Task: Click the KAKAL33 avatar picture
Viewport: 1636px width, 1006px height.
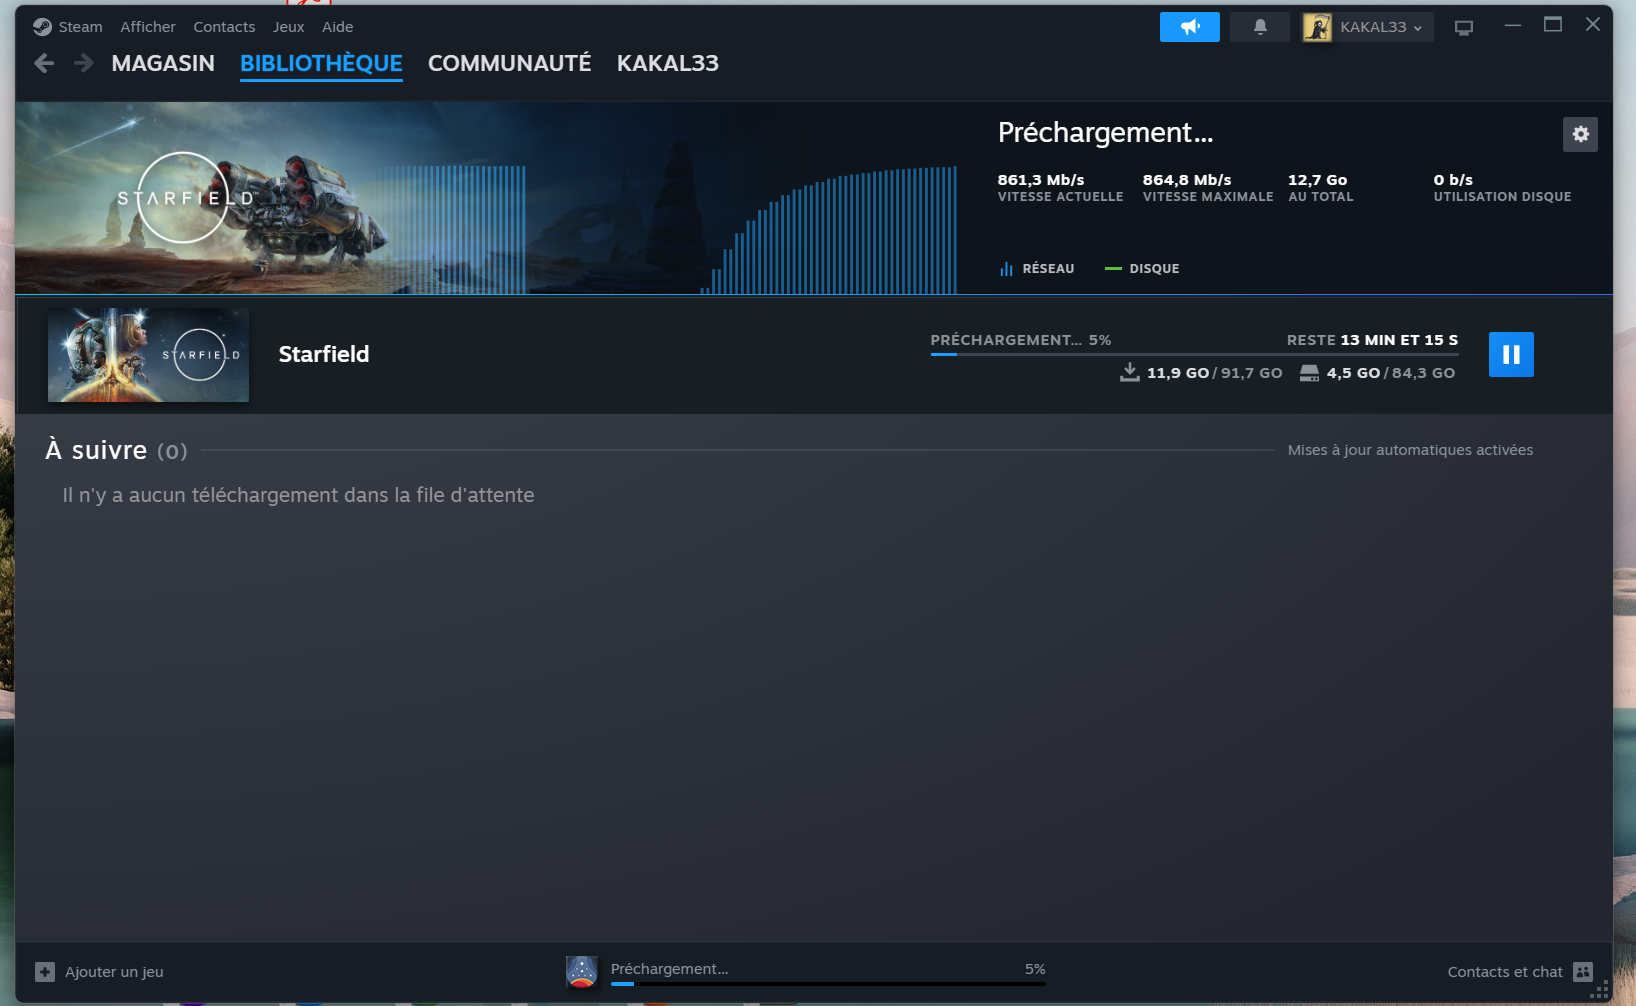Action: tap(1317, 27)
